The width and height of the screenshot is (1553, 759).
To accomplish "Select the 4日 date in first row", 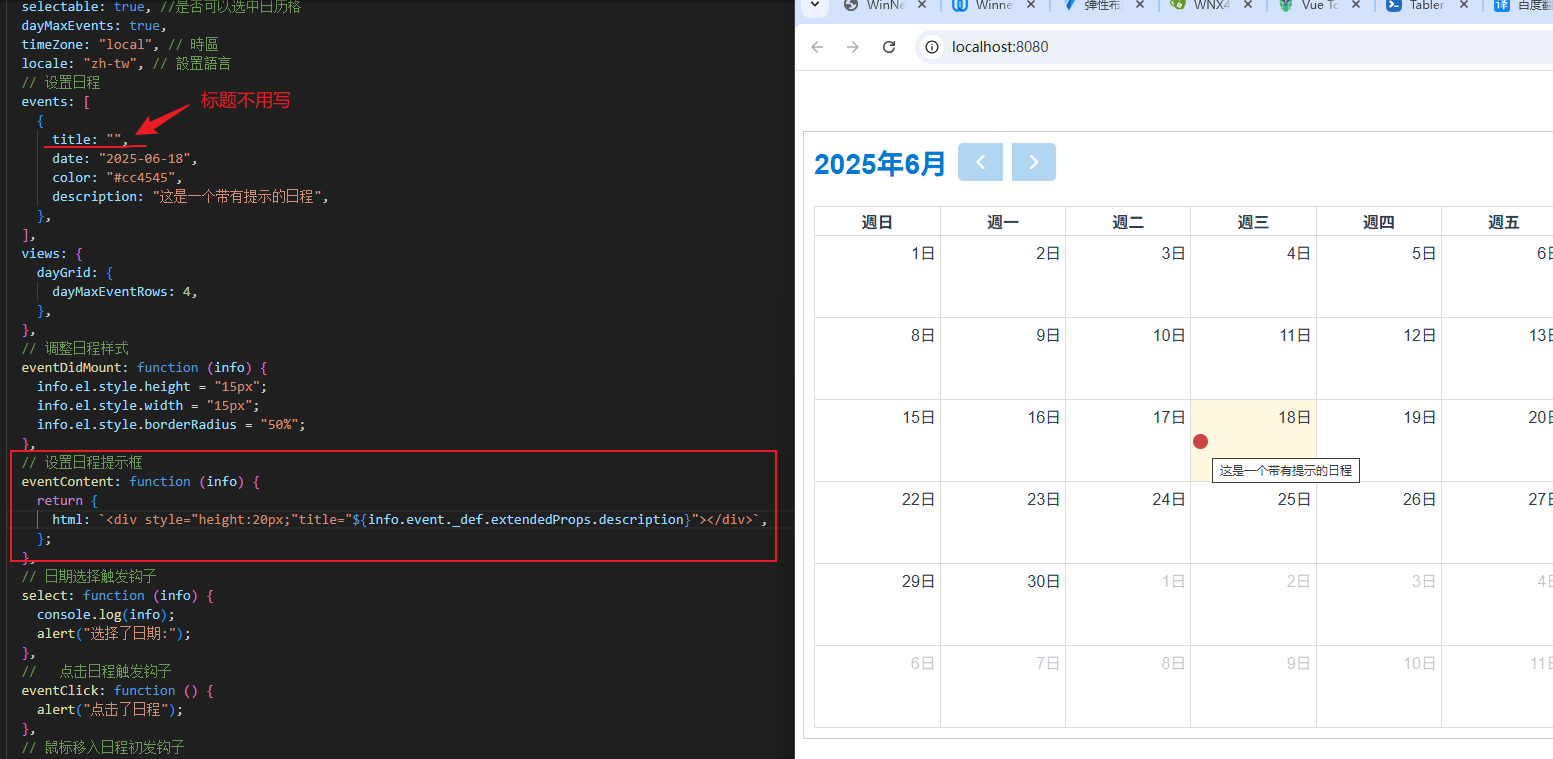I will click(1253, 276).
